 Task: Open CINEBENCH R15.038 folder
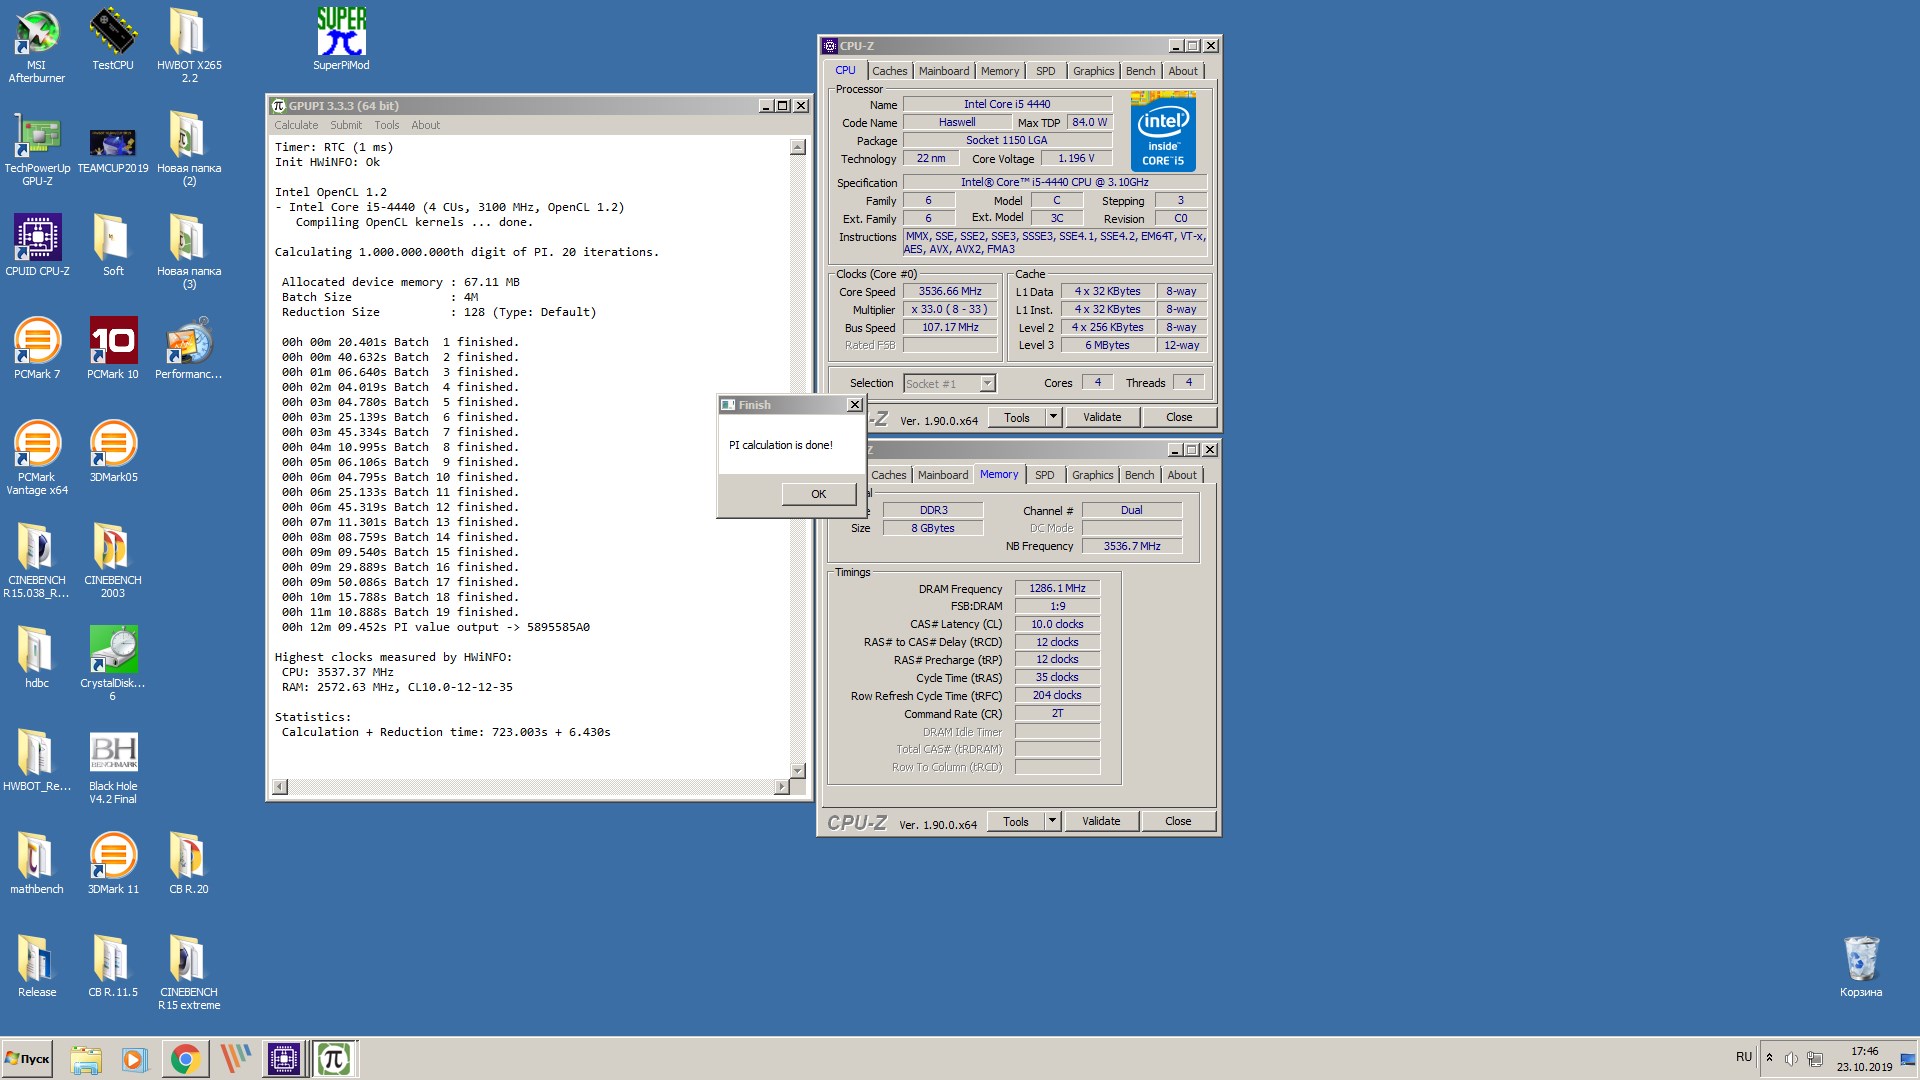(x=37, y=560)
